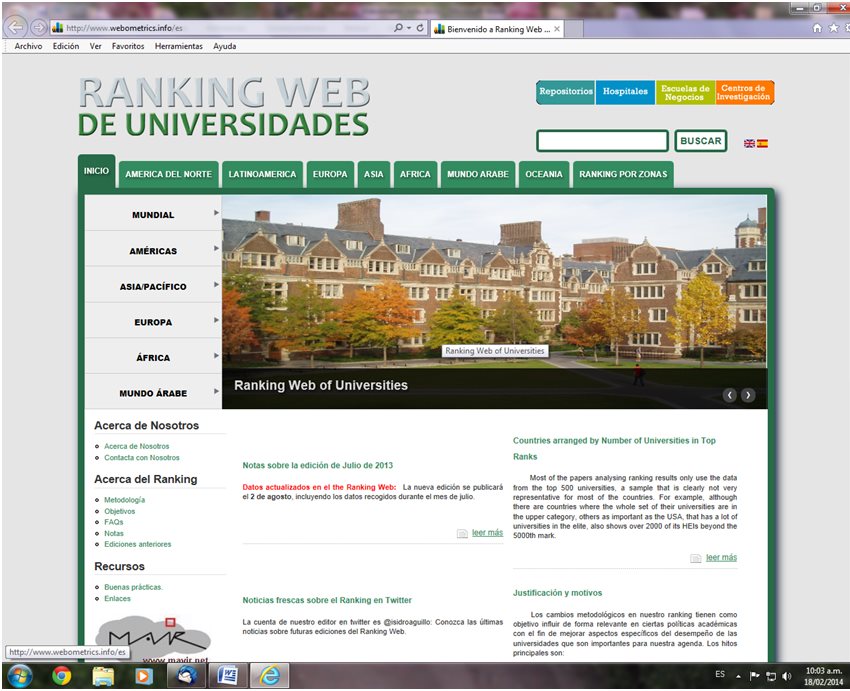Click the search text field
The image size is (850, 691).
(x=602, y=141)
